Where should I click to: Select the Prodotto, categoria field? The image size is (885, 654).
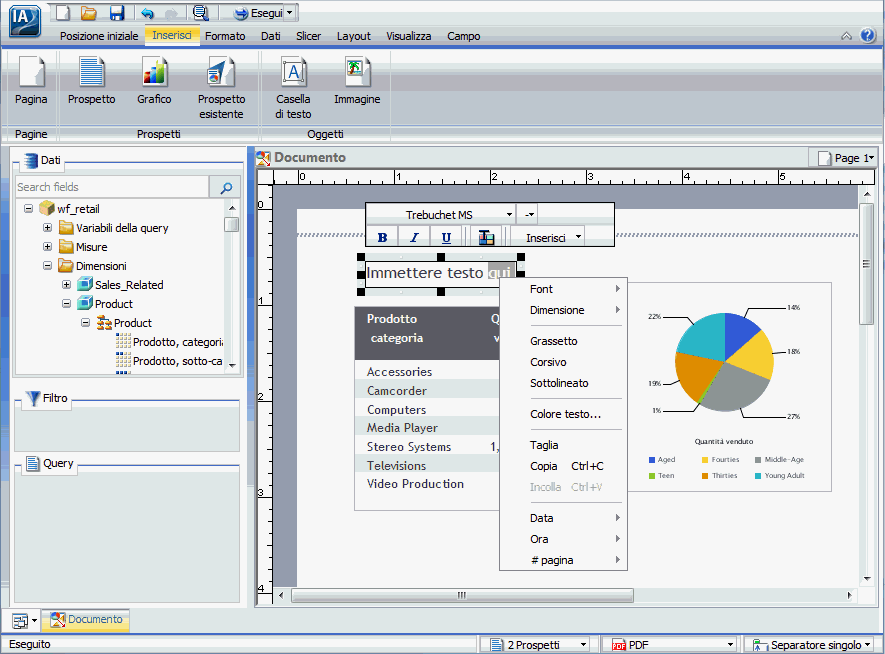pos(169,342)
